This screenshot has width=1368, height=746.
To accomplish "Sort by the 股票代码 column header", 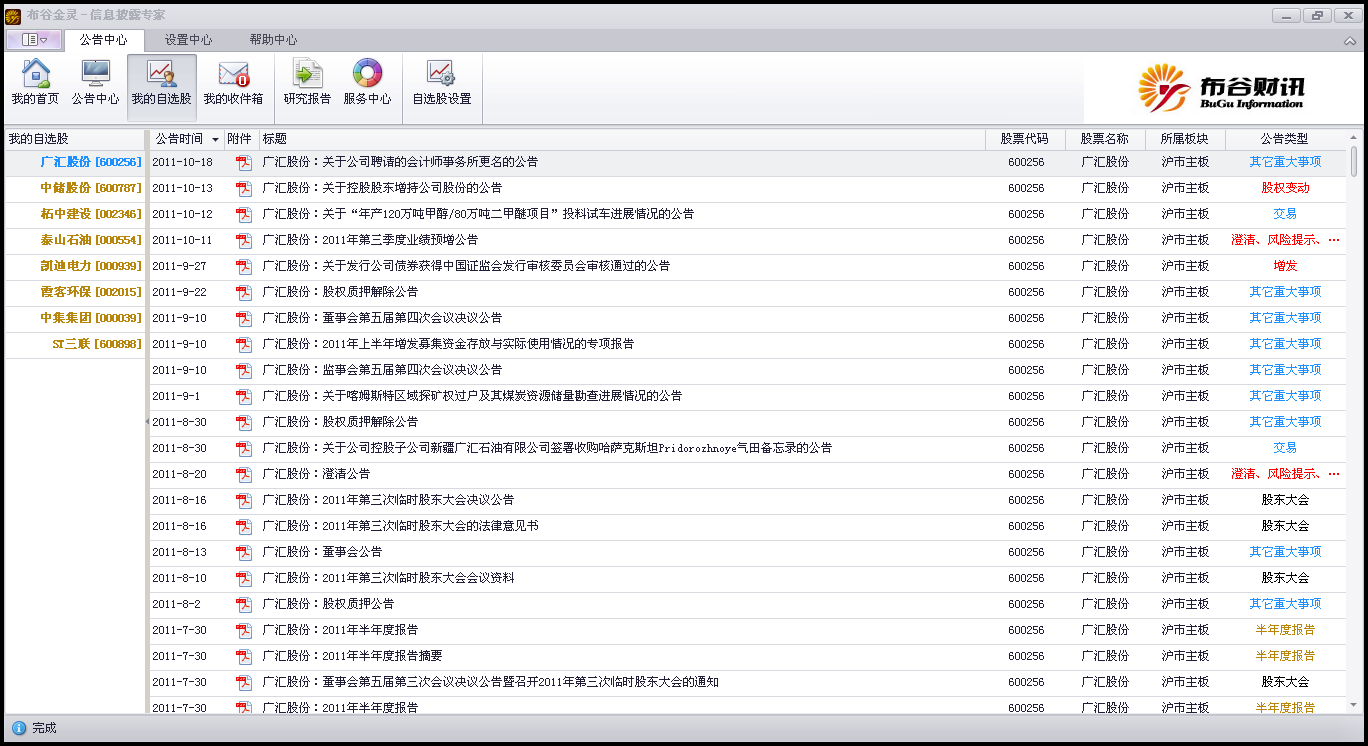I will [1026, 139].
